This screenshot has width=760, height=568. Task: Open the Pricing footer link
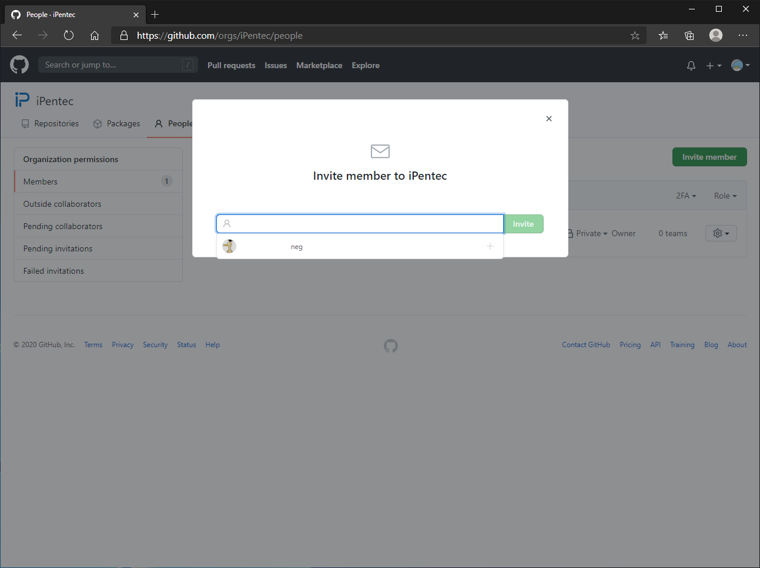(x=630, y=345)
